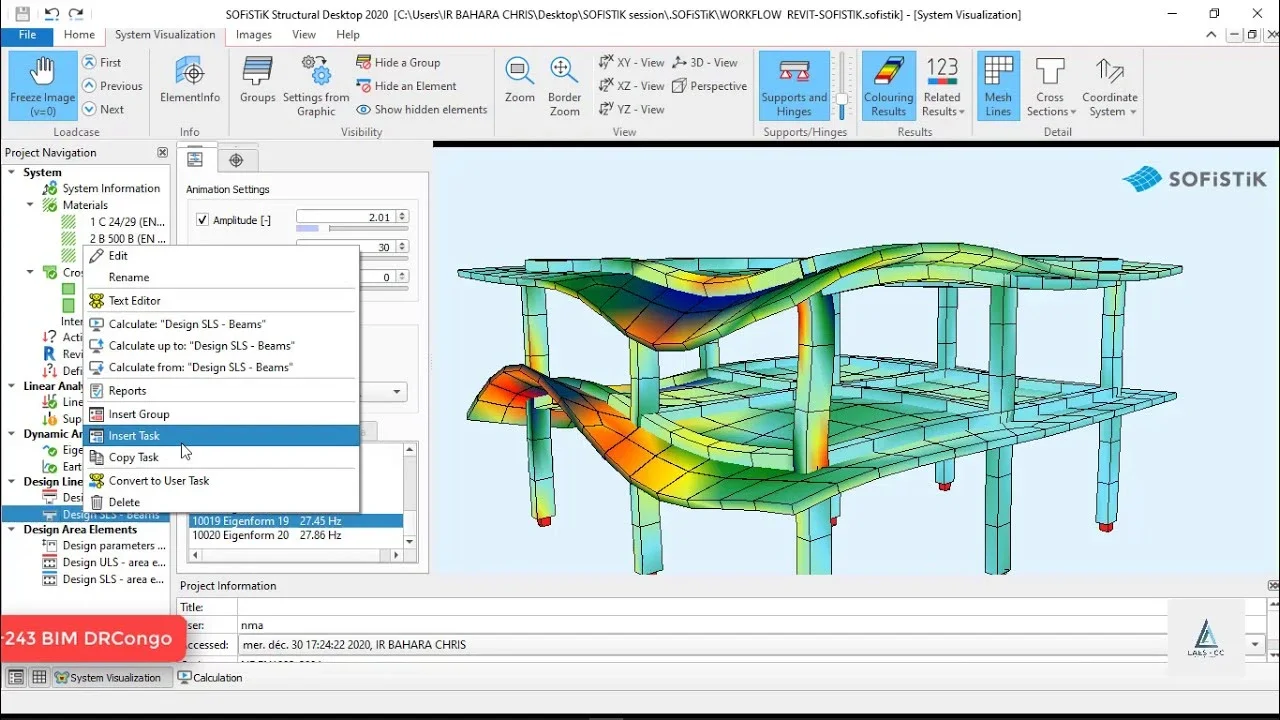Toggle Mesh Lines display
Screen dimensions: 1280x720
(998, 86)
